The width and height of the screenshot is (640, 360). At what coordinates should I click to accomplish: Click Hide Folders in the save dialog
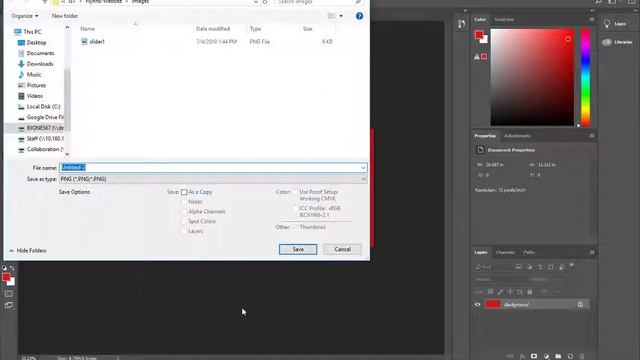pyautogui.click(x=28, y=251)
